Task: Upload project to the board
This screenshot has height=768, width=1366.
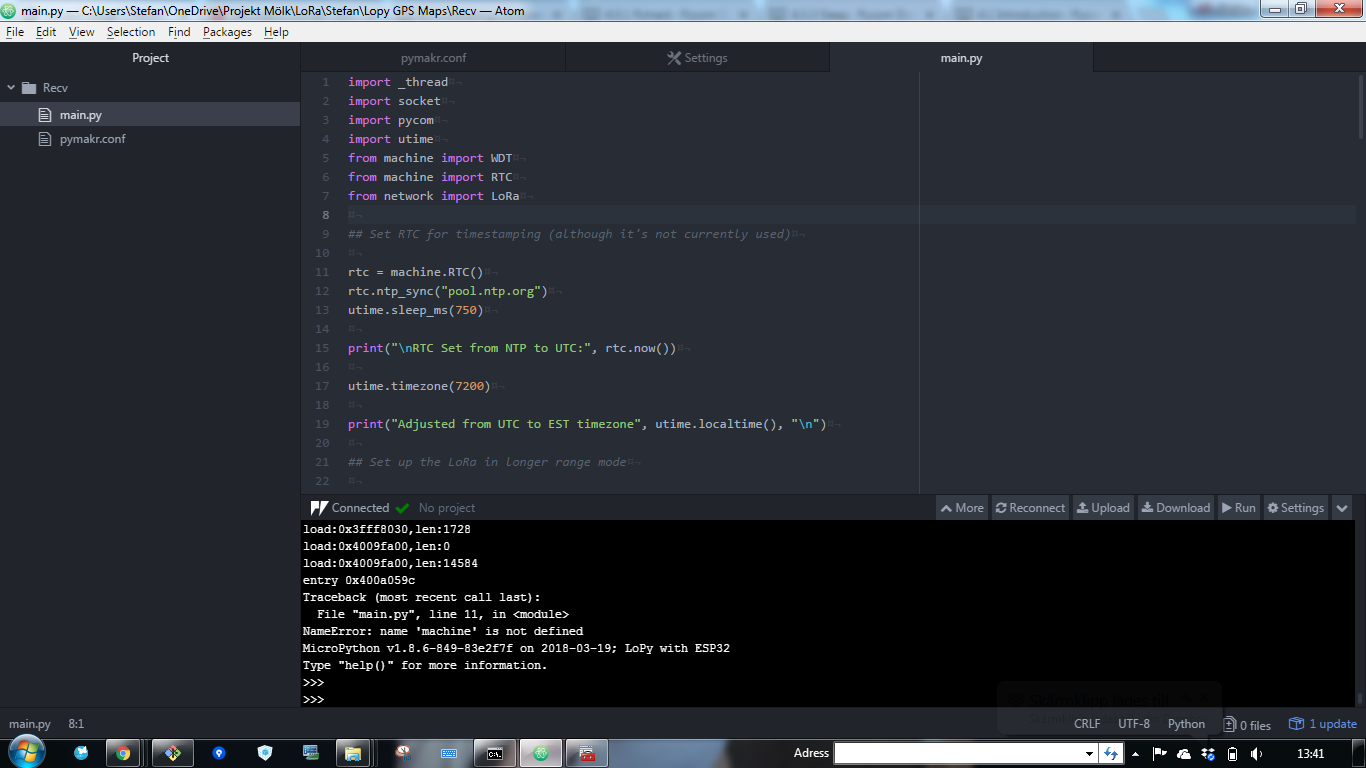Action: point(1102,508)
